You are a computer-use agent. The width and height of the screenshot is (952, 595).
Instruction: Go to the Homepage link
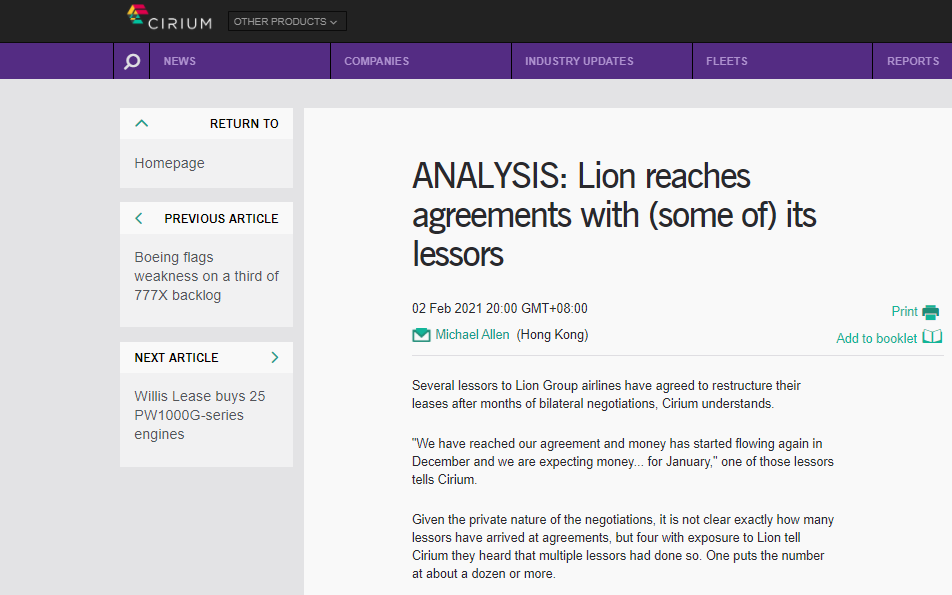pyautogui.click(x=169, y=163)
